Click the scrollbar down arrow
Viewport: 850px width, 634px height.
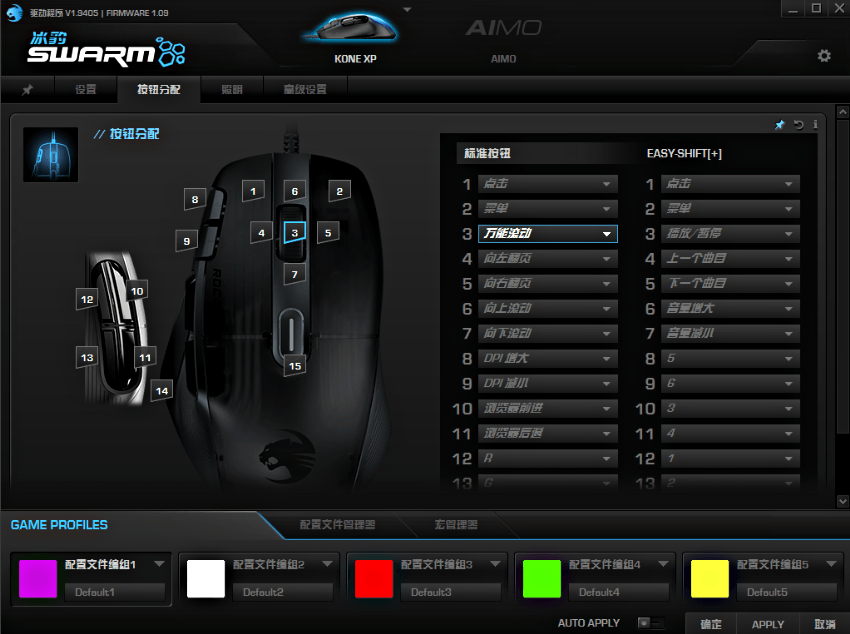pyautogui.click(x=842, y=501)
